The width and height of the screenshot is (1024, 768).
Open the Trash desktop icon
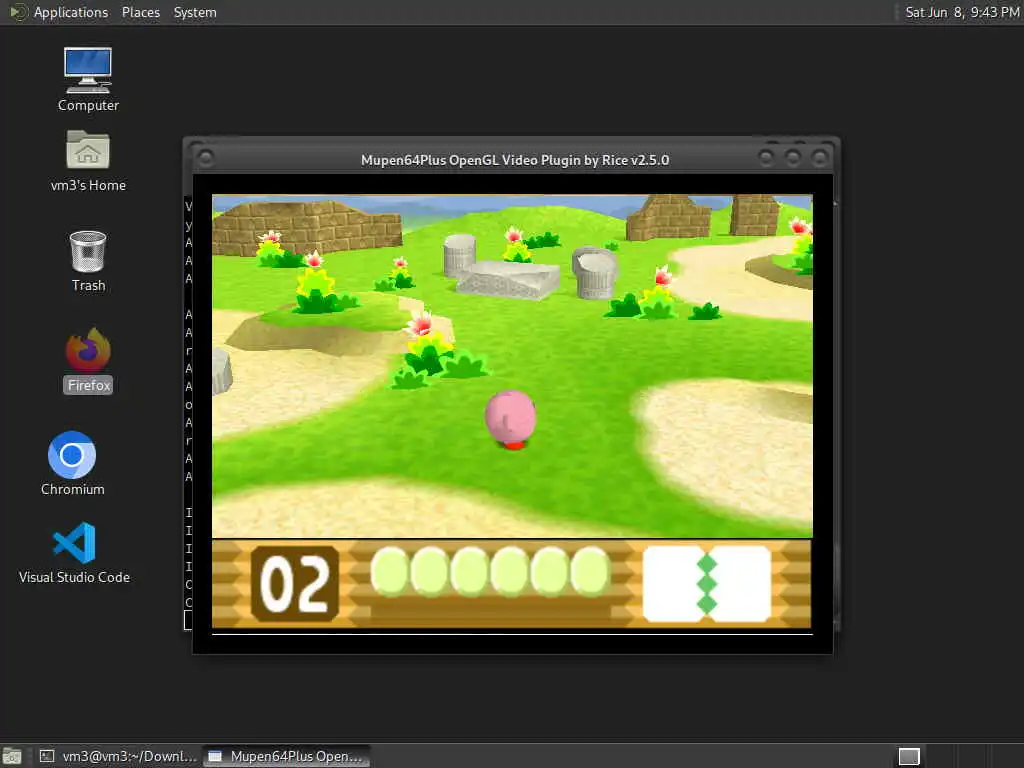[88, 261]
